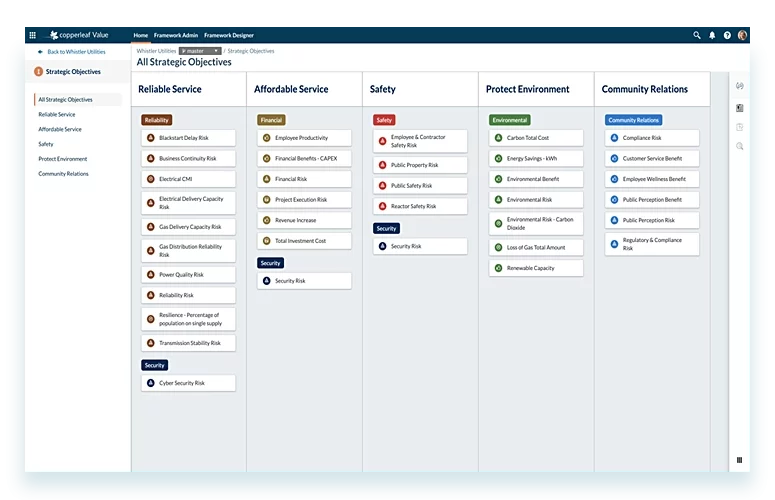
Task: Open the document panel icon on the right
Action: point(739,108)
